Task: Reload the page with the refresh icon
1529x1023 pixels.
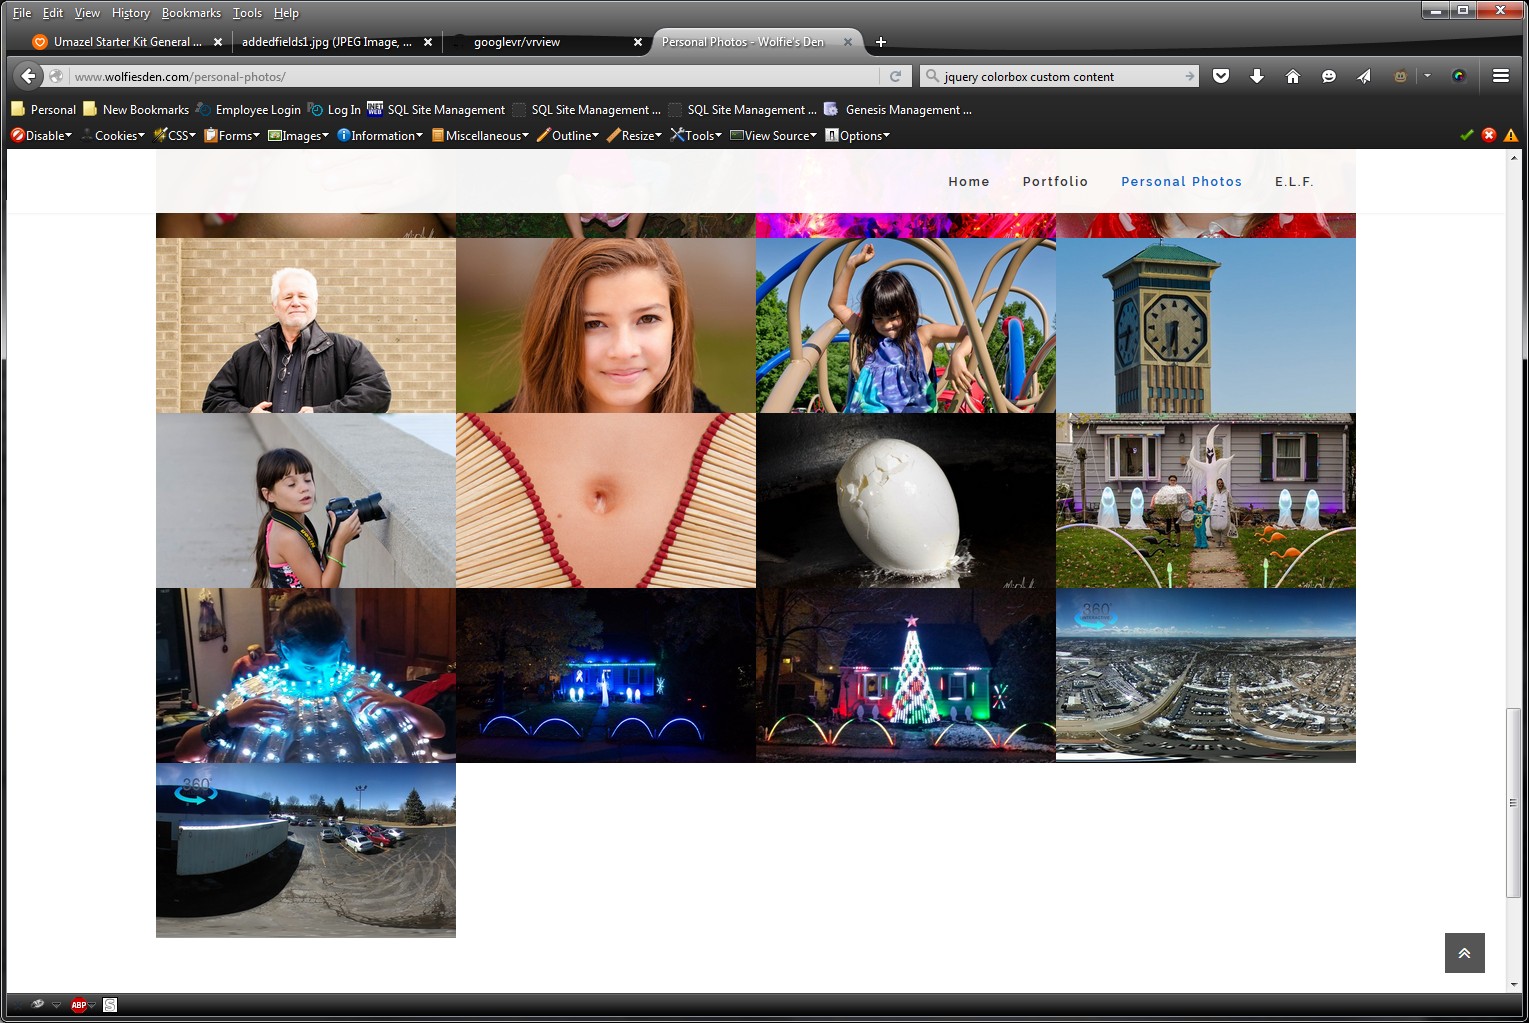Action: tap(896, 76)
